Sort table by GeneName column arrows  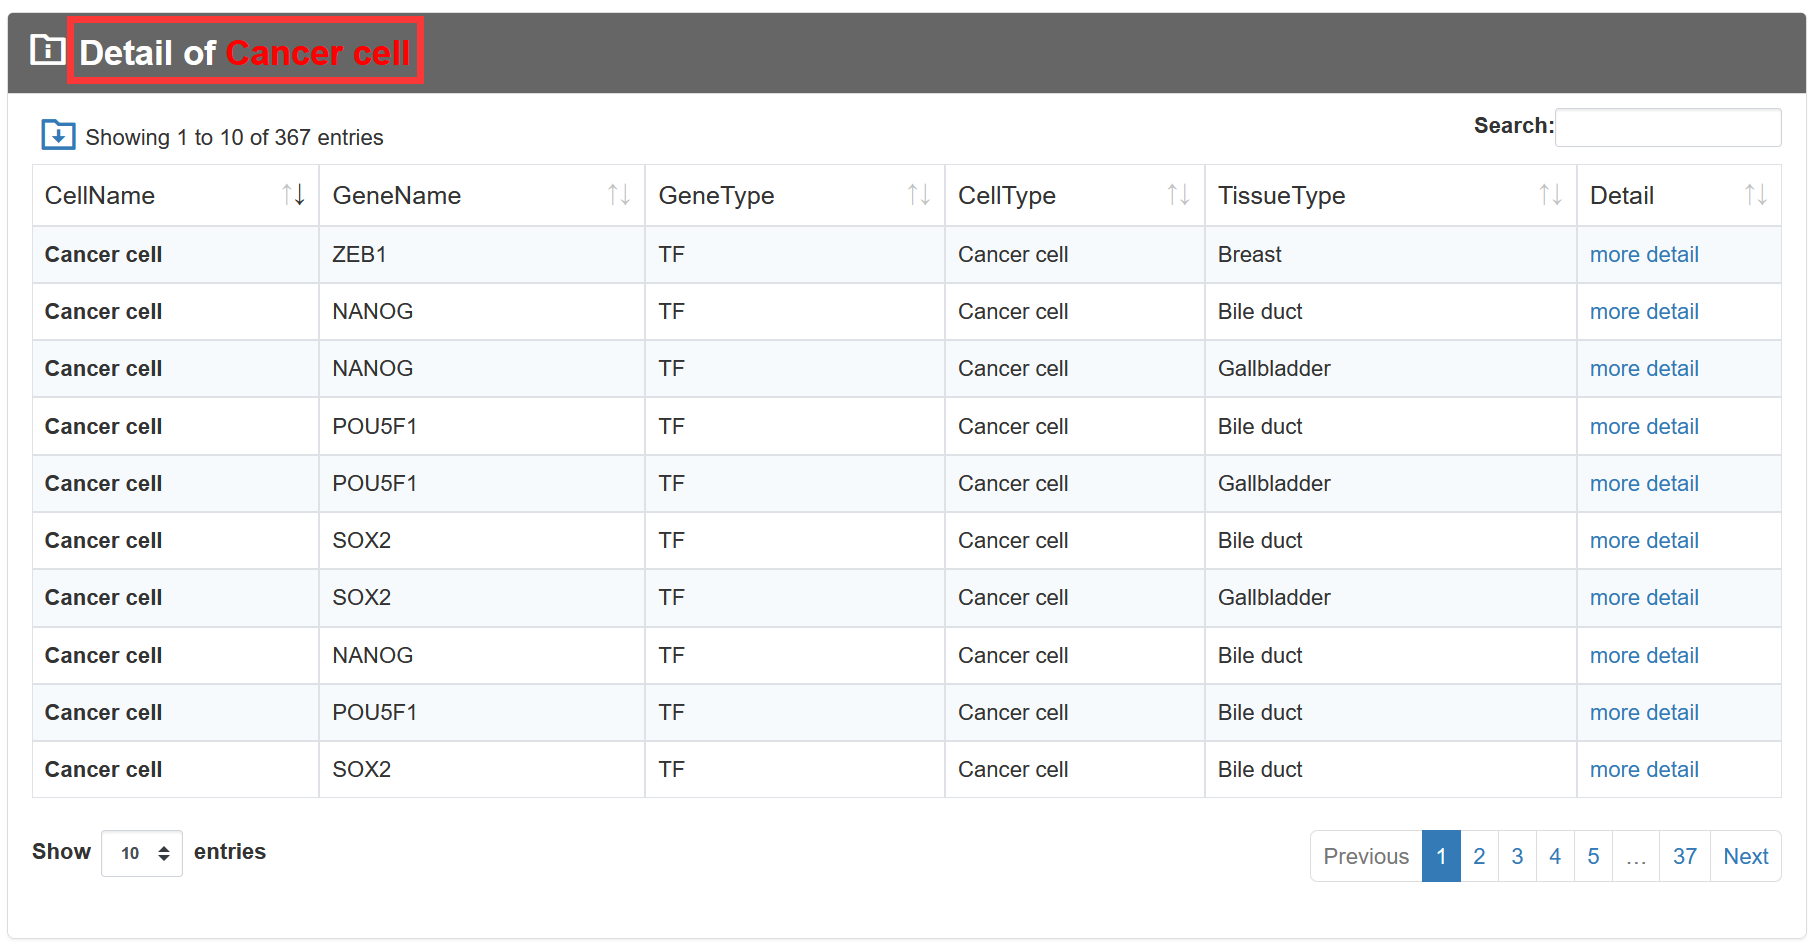point(619,195)
